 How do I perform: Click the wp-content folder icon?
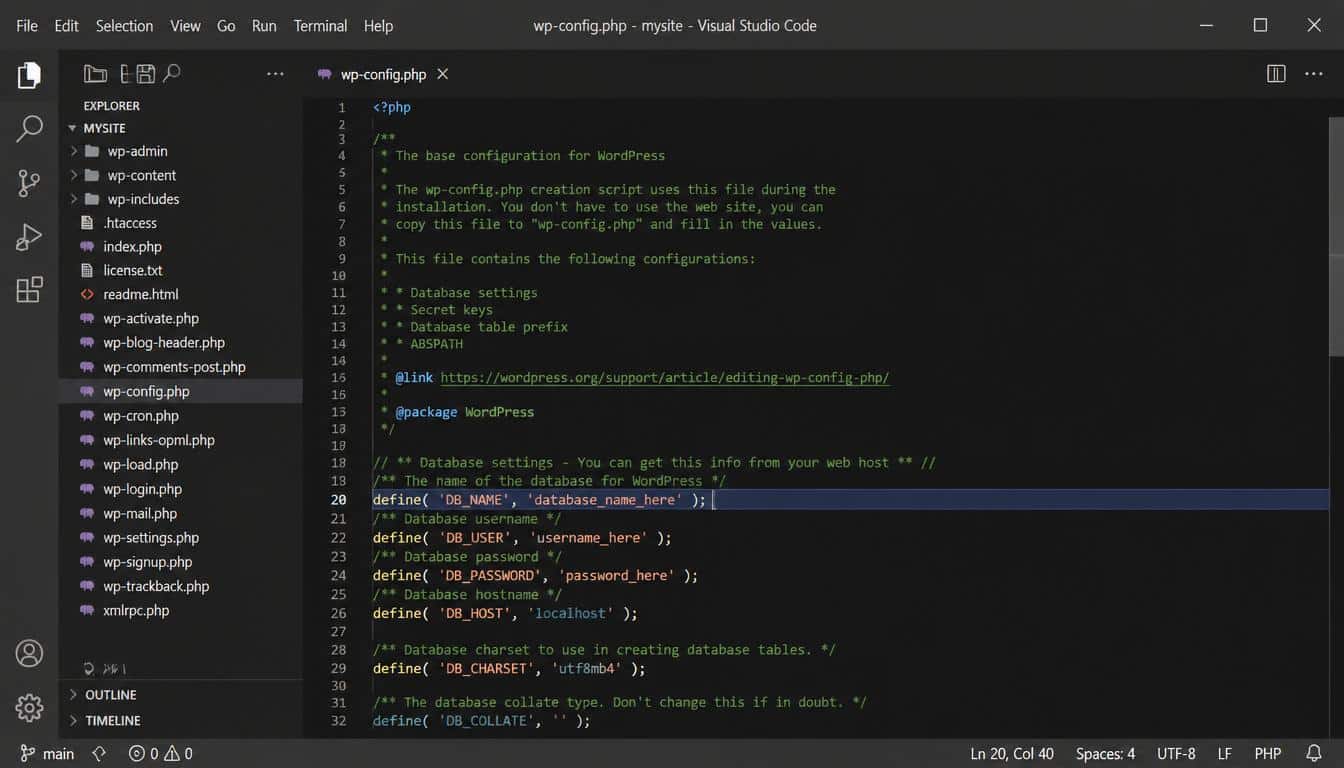(x=92, y=175)
